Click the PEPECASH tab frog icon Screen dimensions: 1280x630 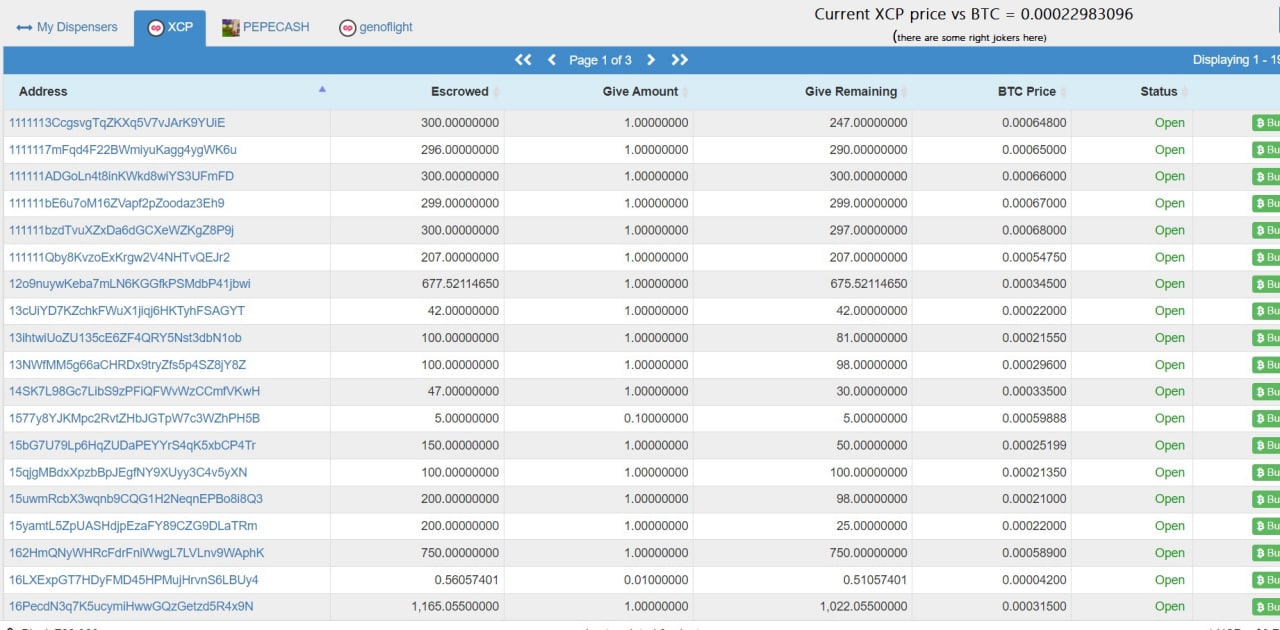[x=230, y=28]
